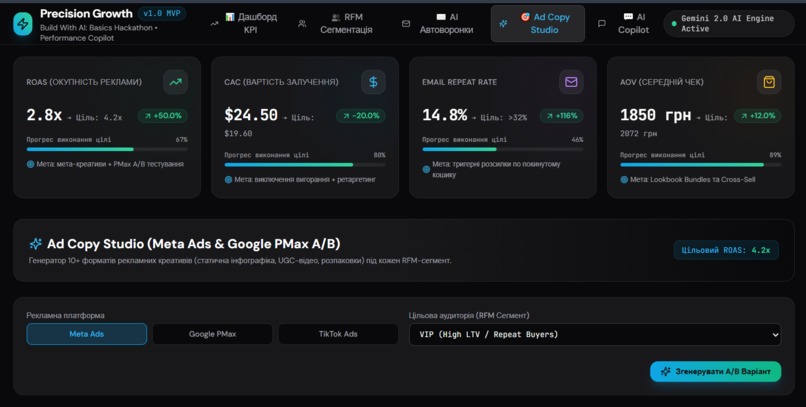Click the AOV shopping bag icon
The height and width of the screenshot is (407, 806).
tap(769, 82)
